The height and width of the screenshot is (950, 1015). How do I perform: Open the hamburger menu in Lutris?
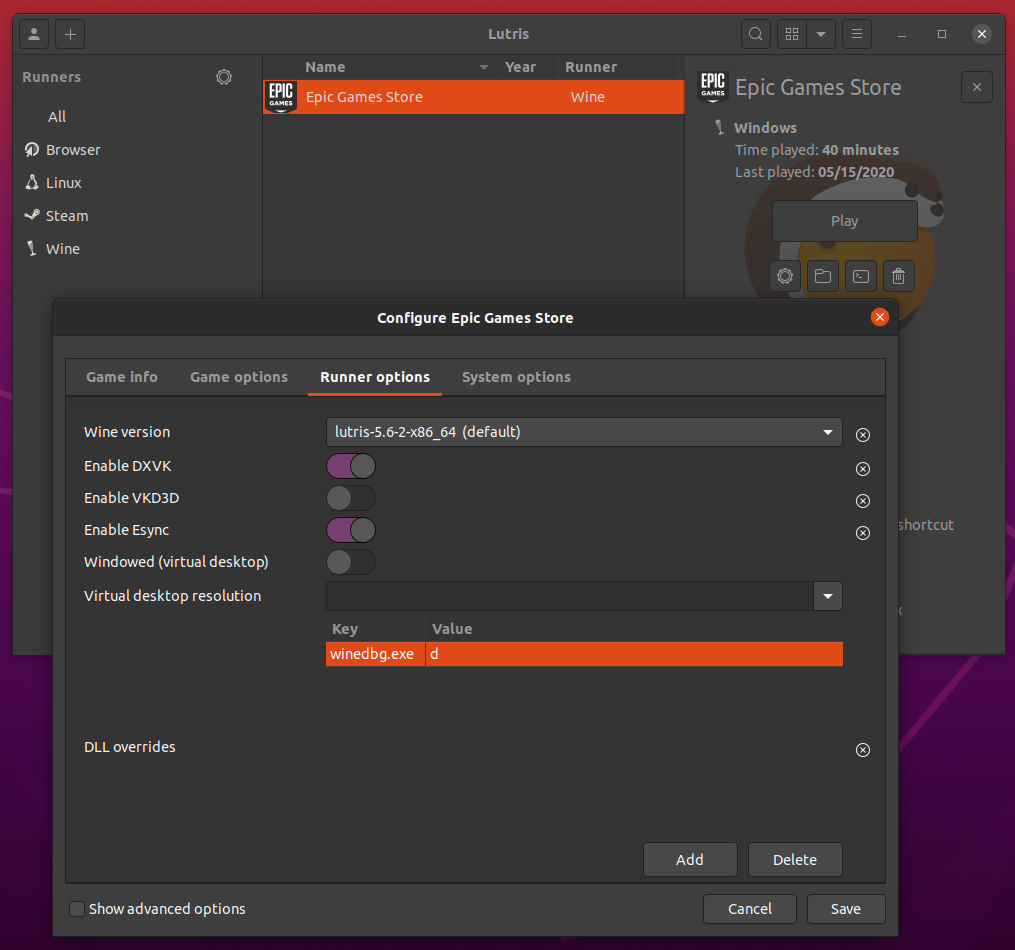856,34
